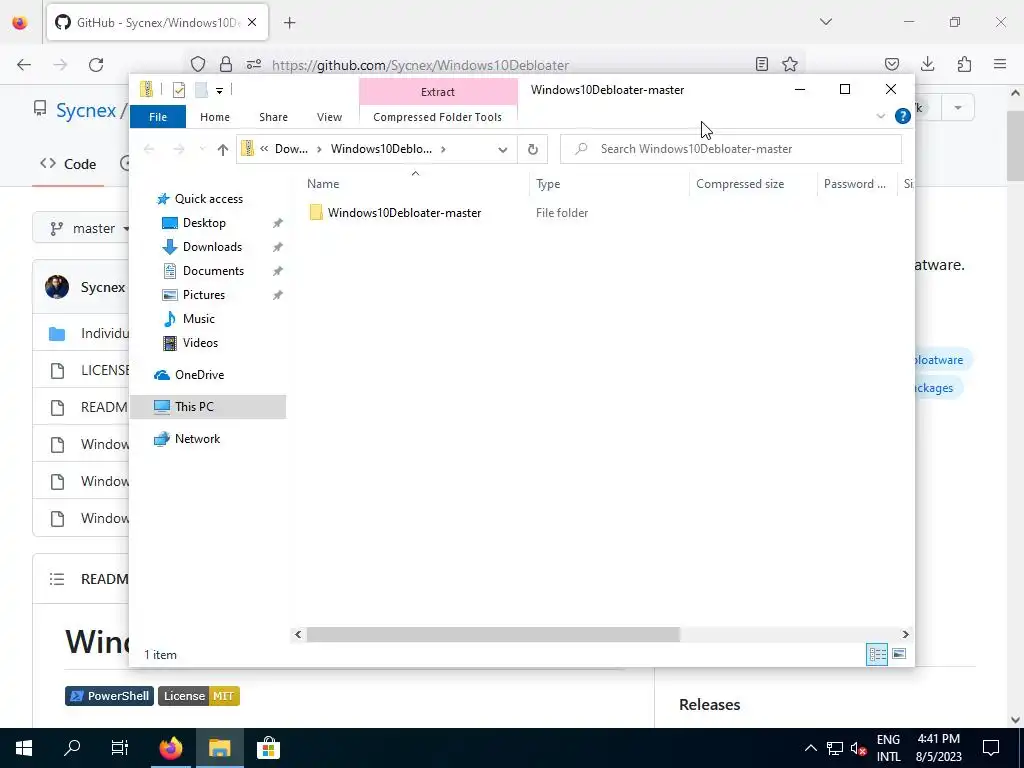This screenshot has width=1024, height=768.
Task: Go up one folder level in Explorer
Action: click(x=223, y=150)
